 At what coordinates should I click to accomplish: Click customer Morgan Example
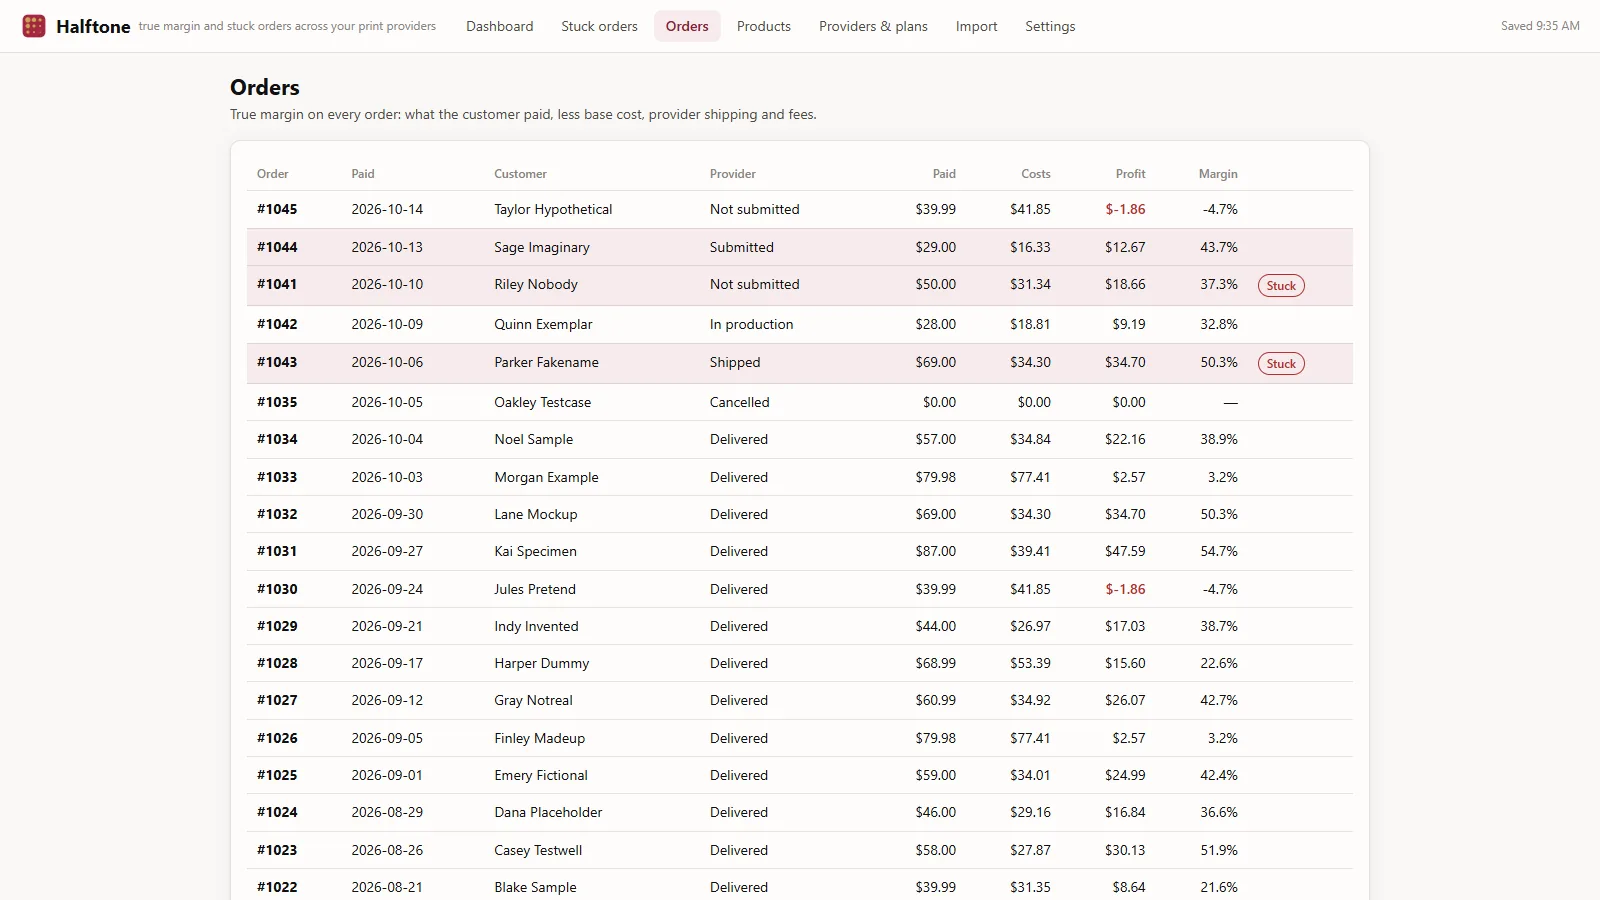tap(546, 477)
